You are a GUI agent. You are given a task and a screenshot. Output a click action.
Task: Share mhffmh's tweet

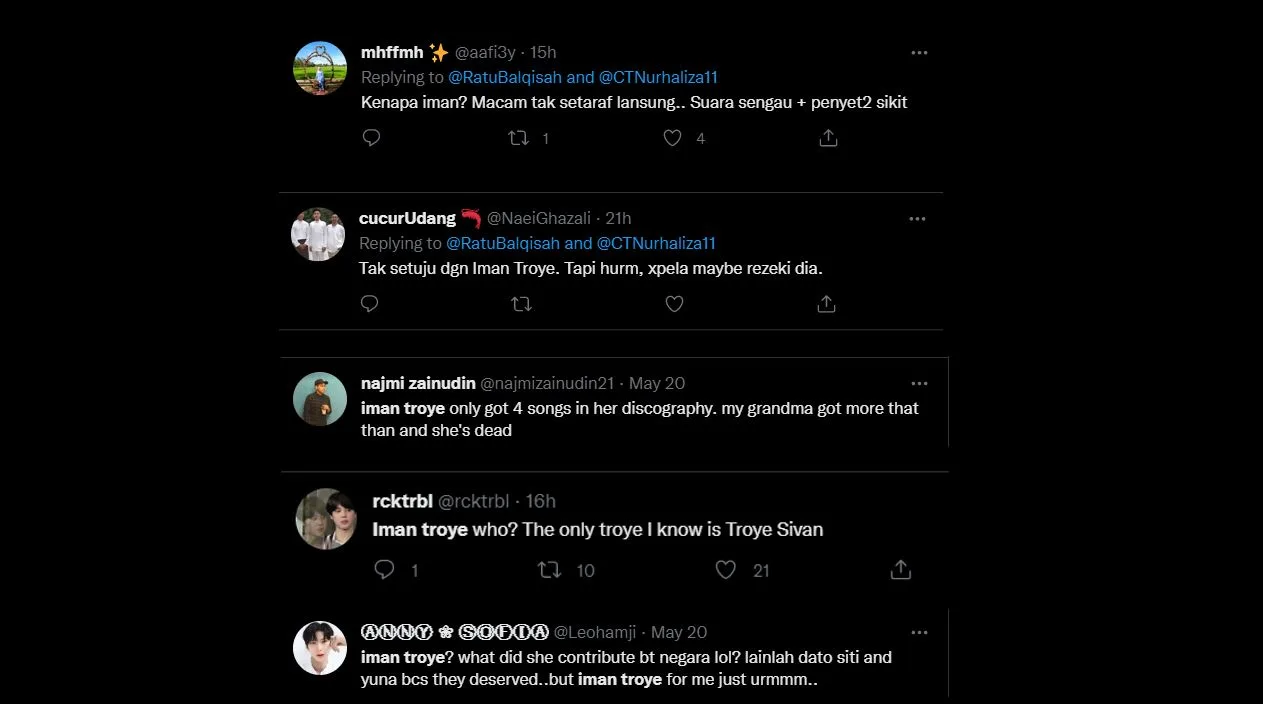pos(828,138)
